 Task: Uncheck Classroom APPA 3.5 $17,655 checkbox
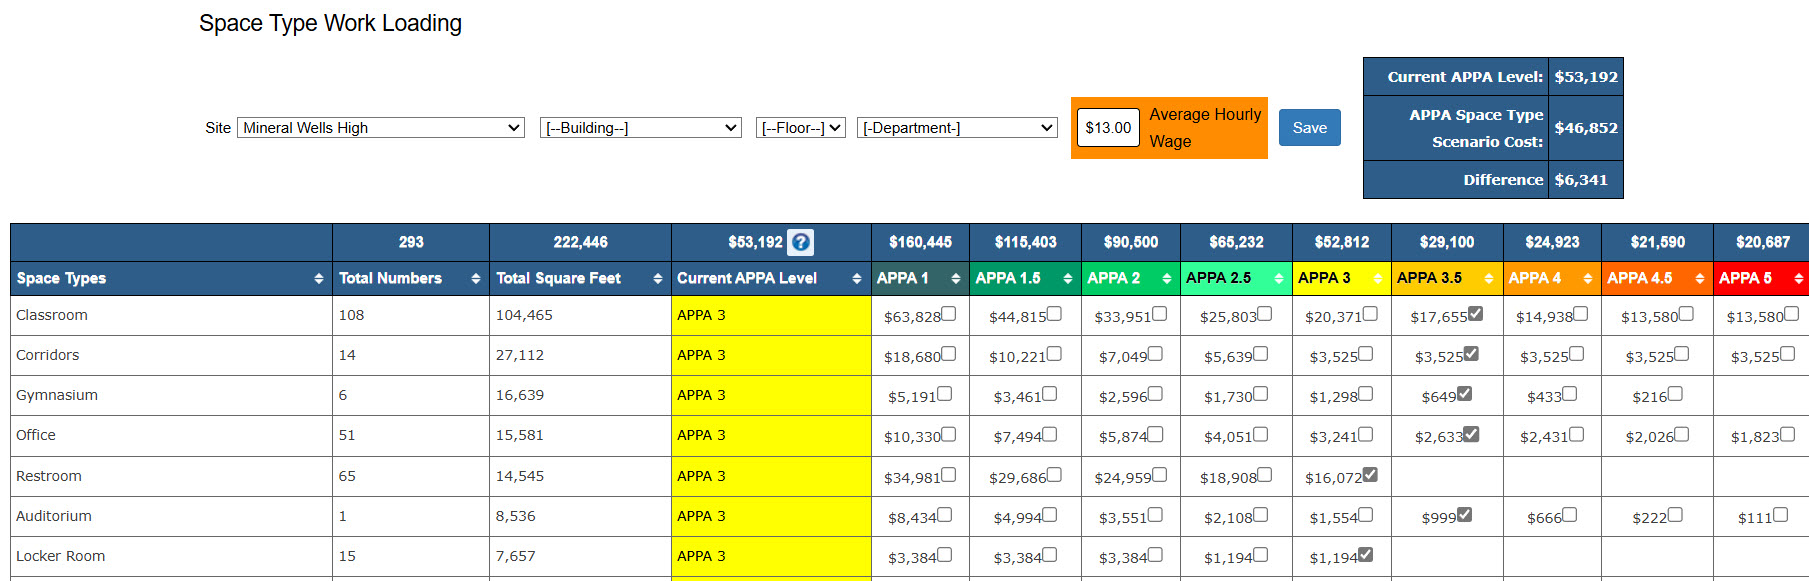(x=1476, y=314)
